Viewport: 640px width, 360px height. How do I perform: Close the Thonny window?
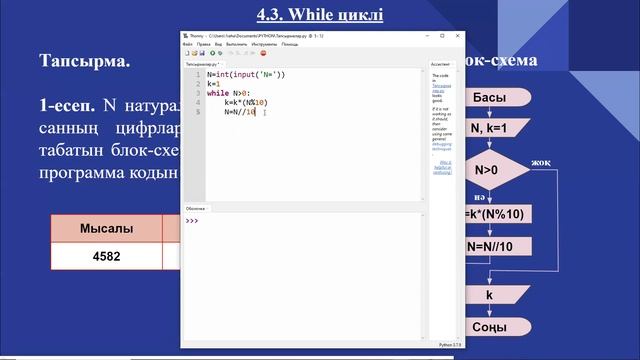coord(458,36)
